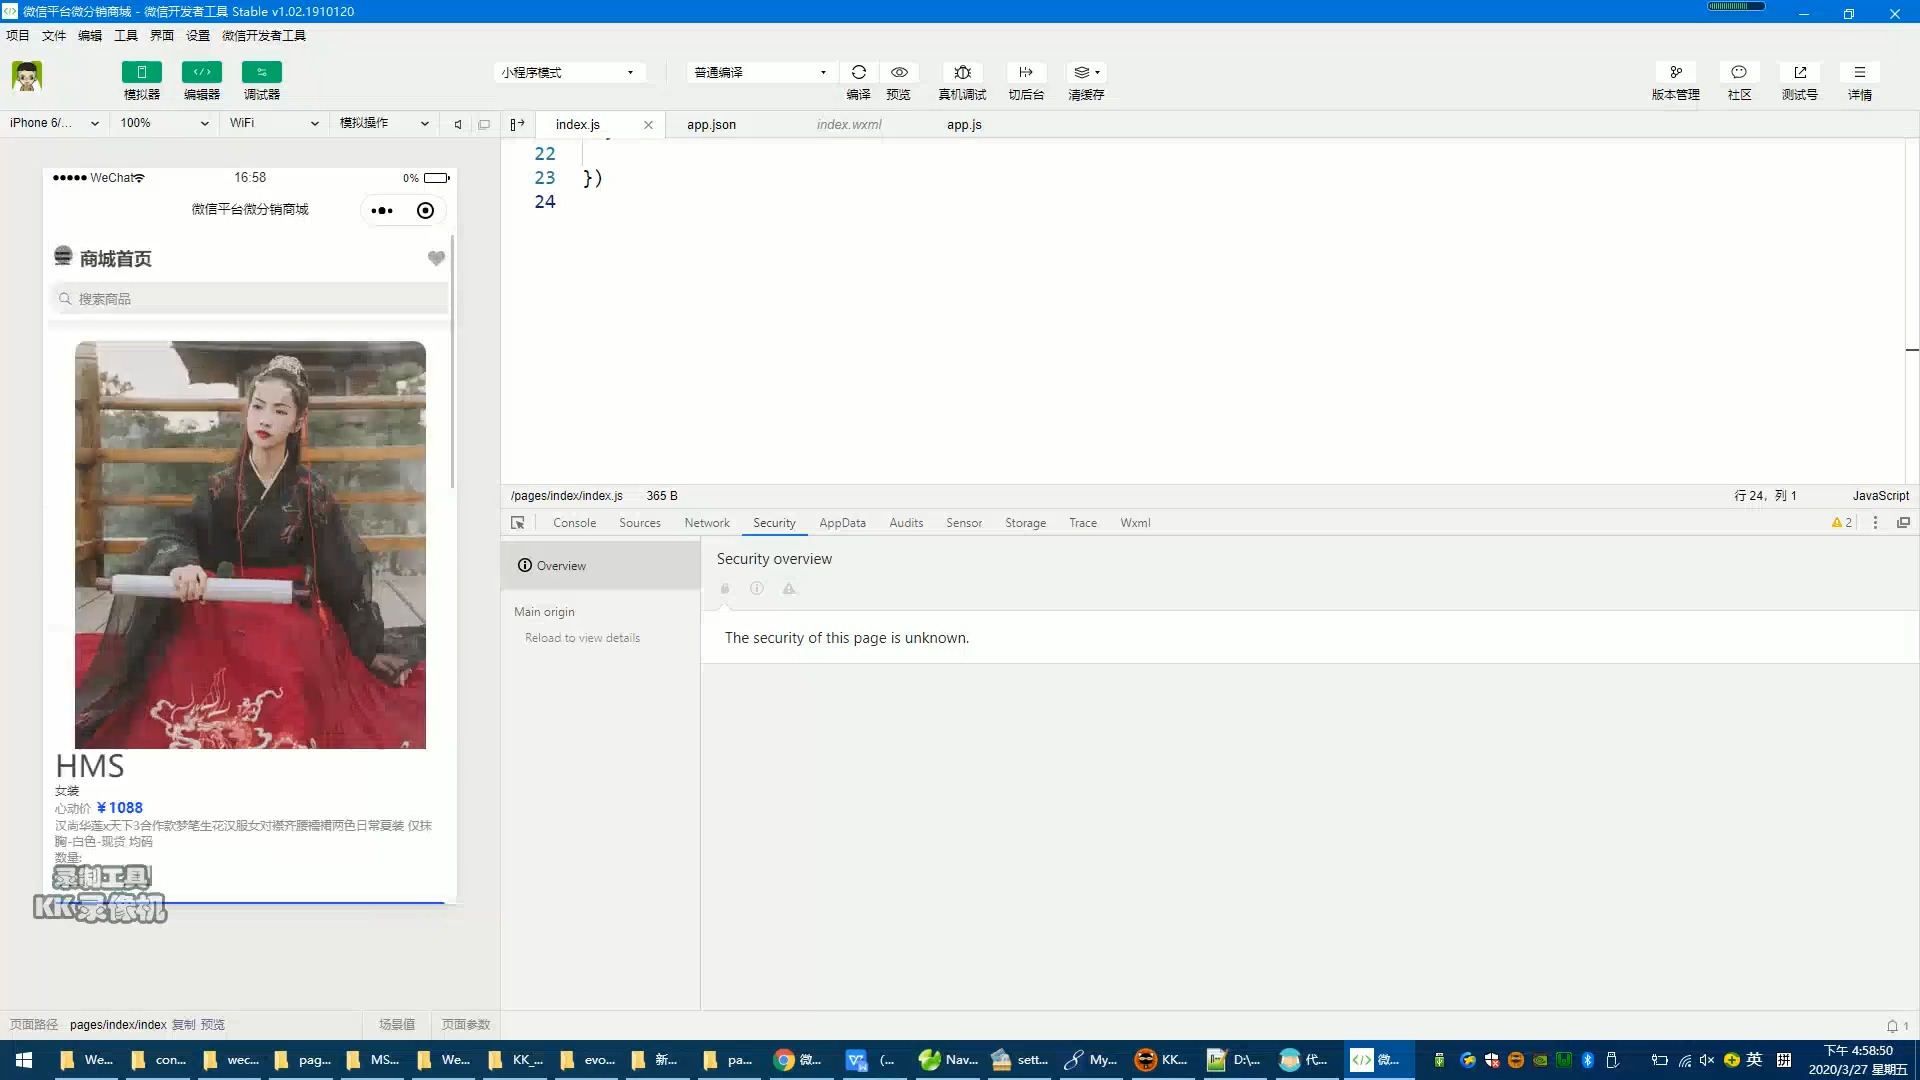
Task: Open real-device debugging bug icon
Action: pos(962,72)
